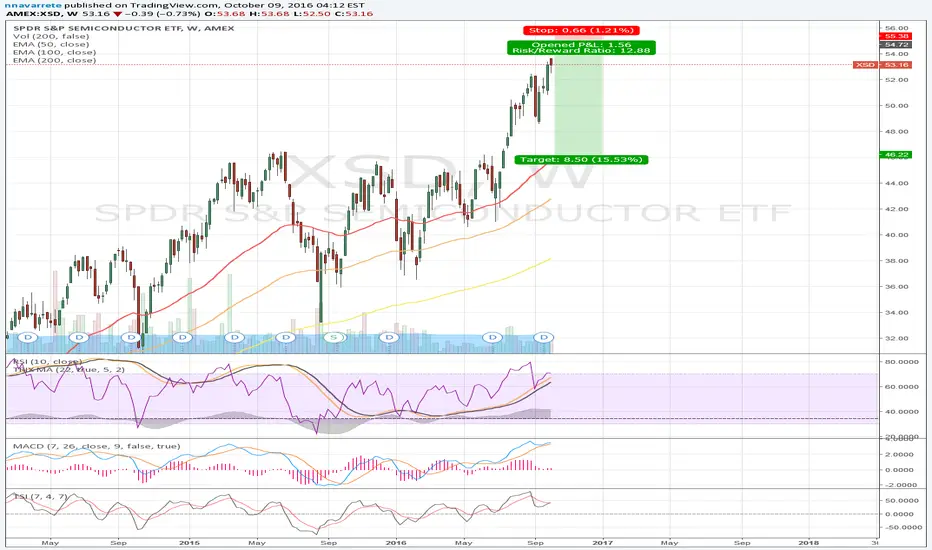Select the red Stop: 0.66 (1.21%) label

coord(581,30)
